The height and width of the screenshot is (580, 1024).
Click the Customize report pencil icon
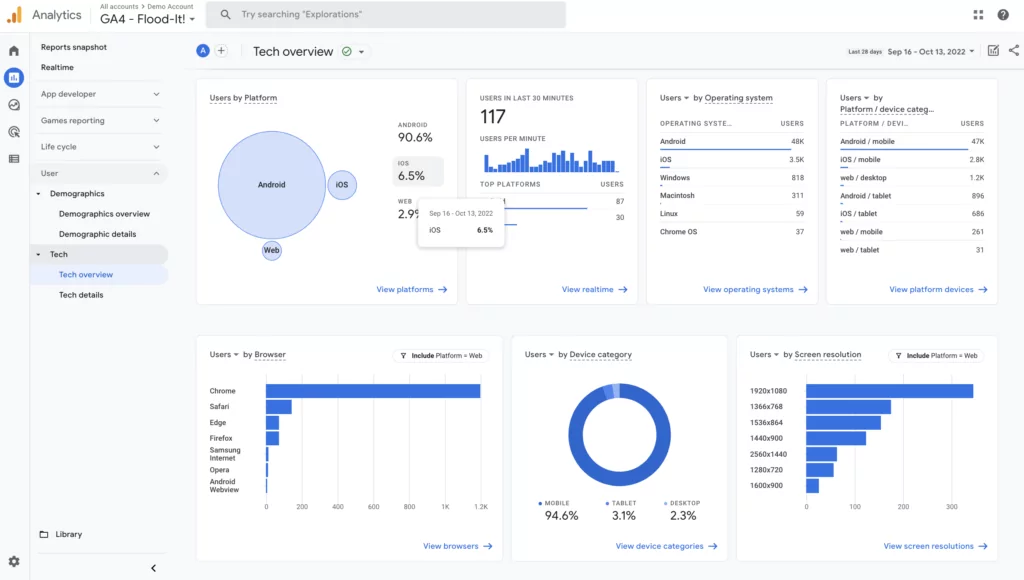click(x=993, y=51)
